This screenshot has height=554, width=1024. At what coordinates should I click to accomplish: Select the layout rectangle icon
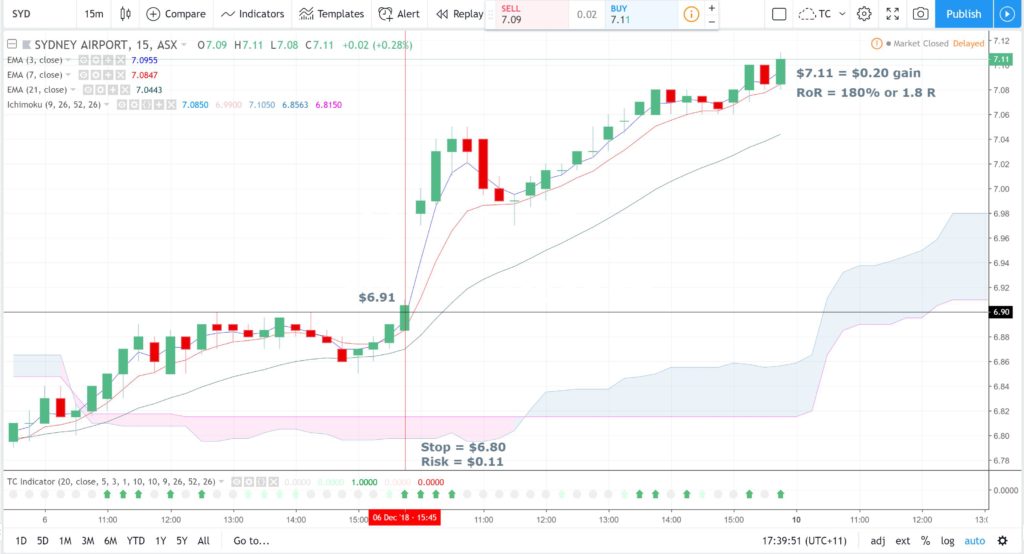[778, 14]
